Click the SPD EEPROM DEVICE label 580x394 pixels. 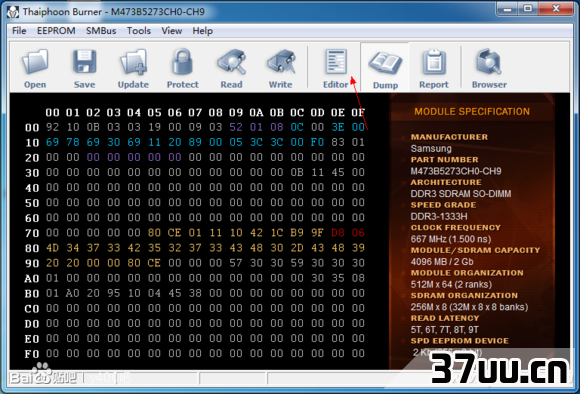coord(460,341)
